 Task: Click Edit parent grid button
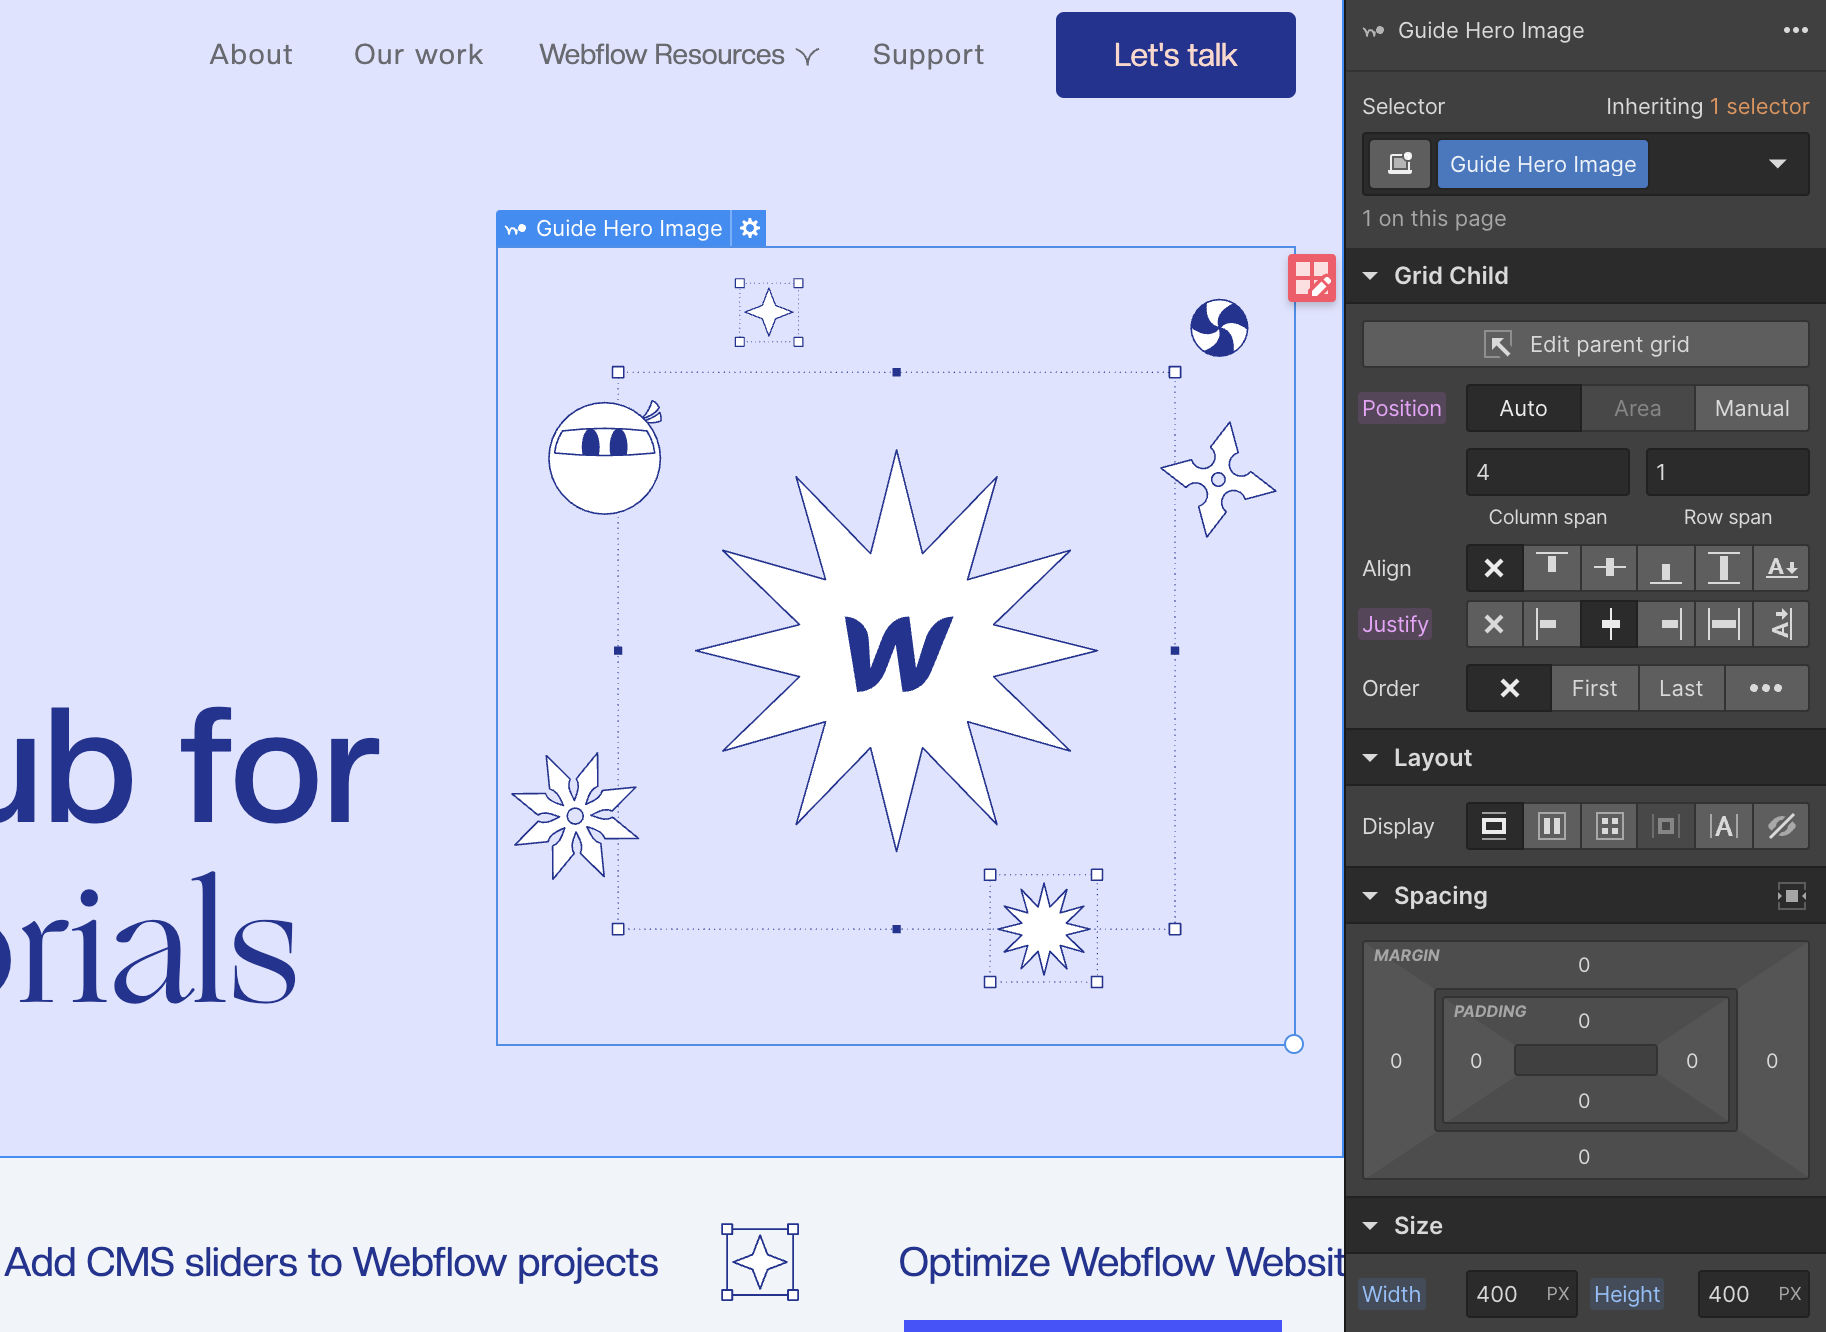[x=1586, y=344]
